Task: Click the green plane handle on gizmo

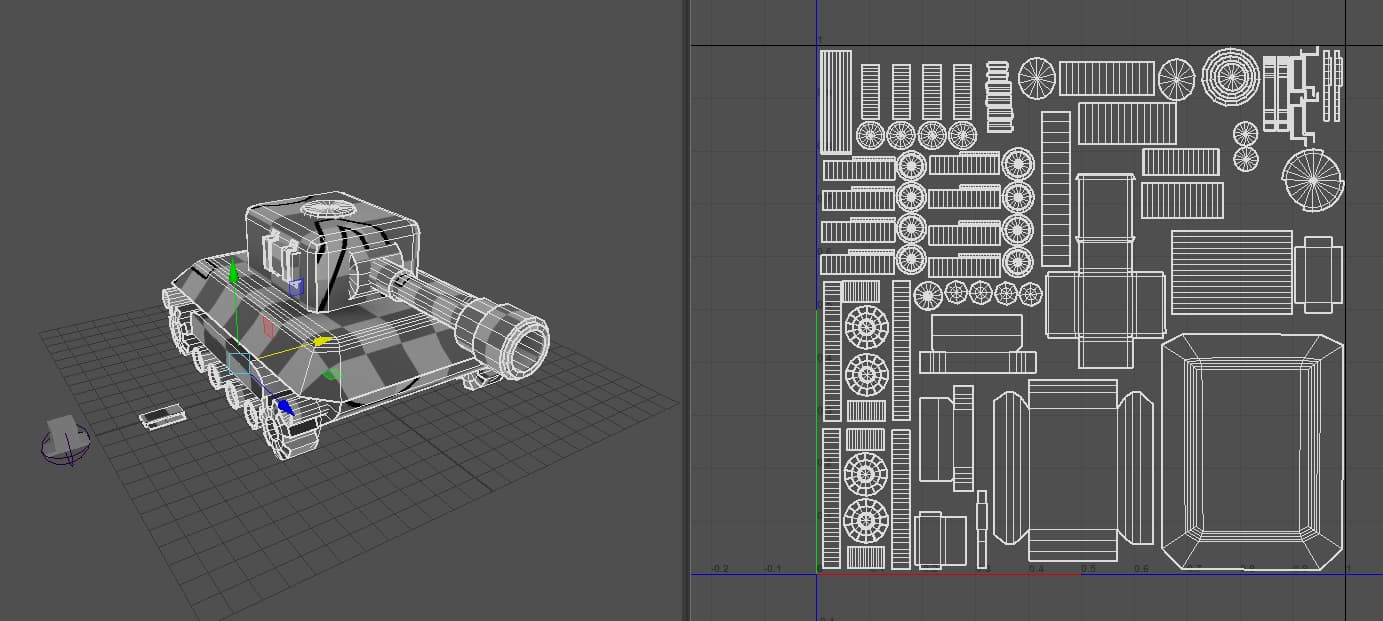Action: (333, 376)
